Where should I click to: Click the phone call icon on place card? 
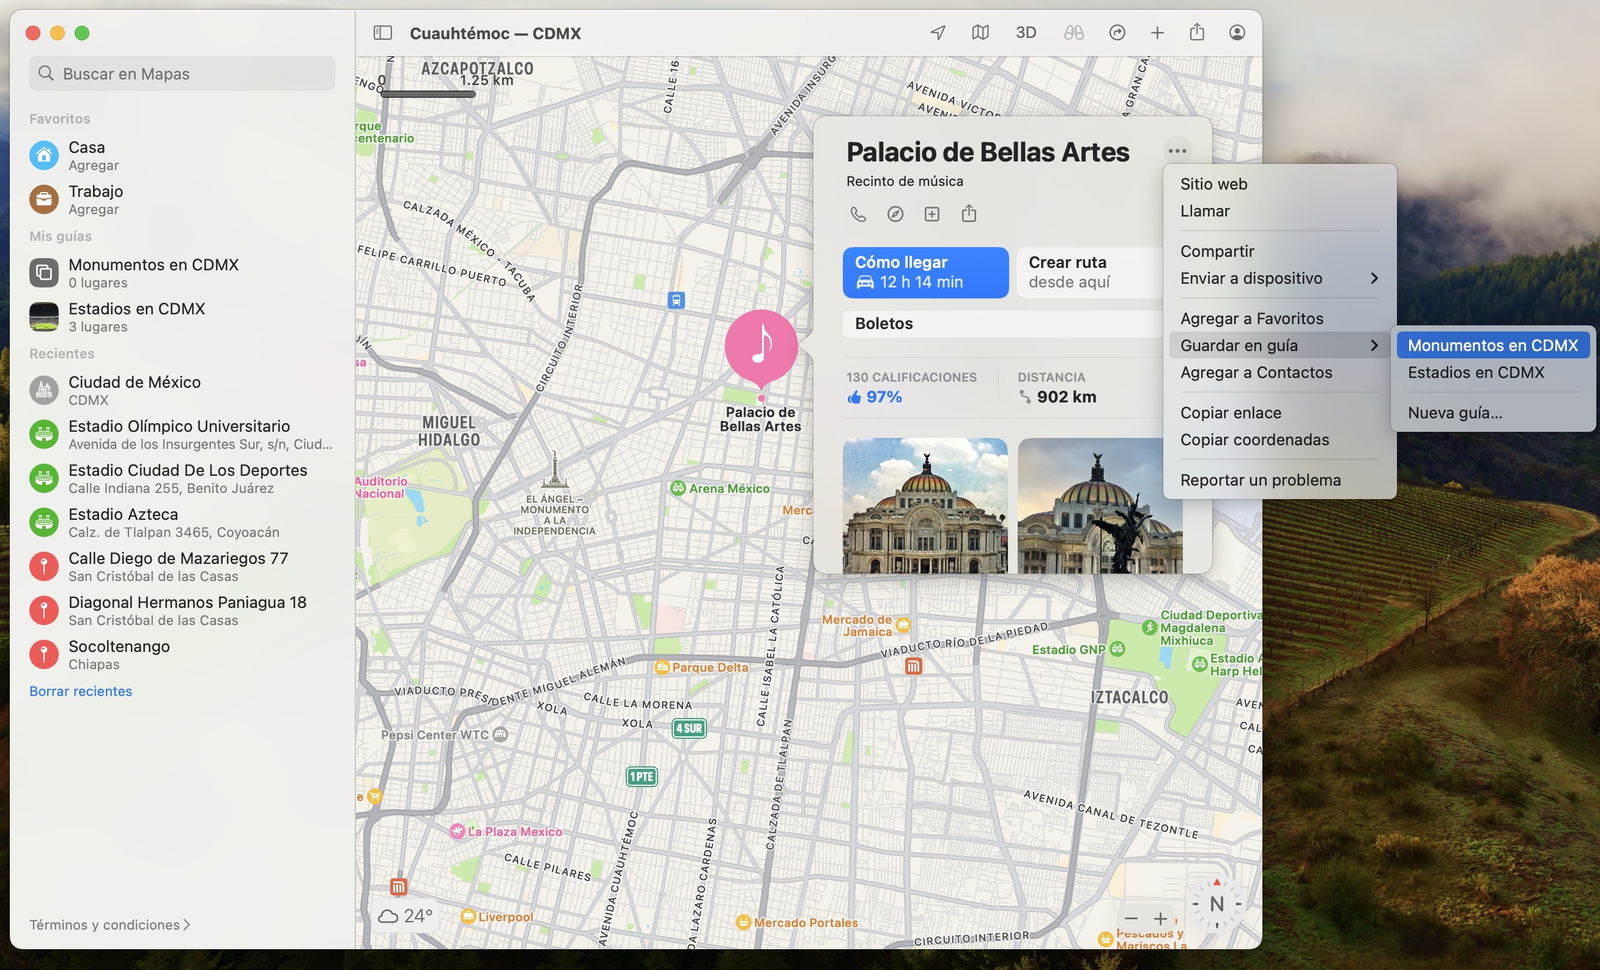[858, 214]
